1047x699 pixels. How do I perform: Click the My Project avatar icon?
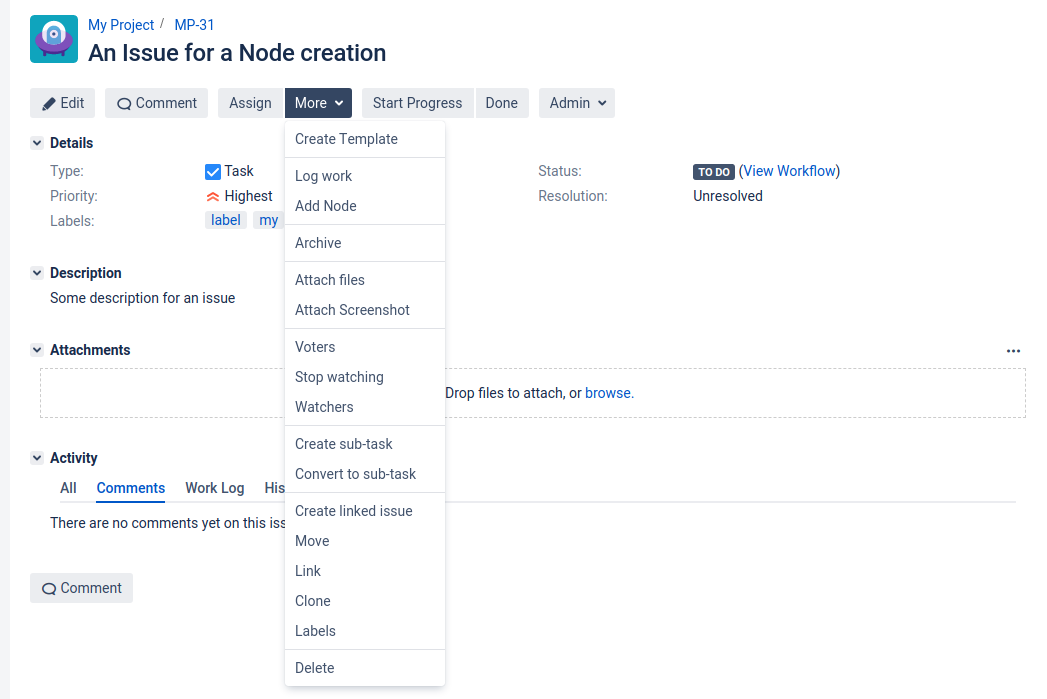click(54, 39)
